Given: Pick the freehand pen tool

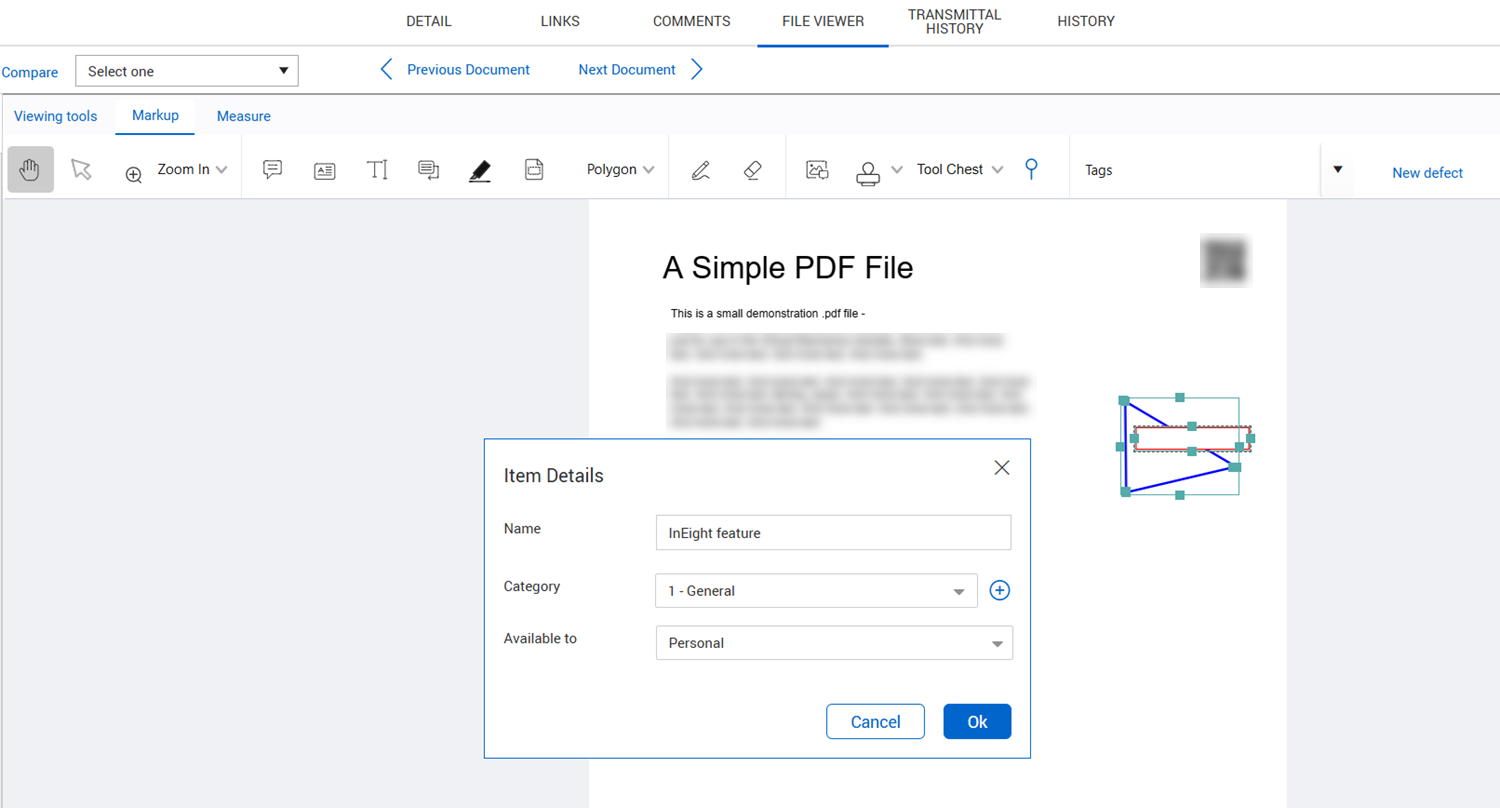Looking at the screenshot, I should [x=701, y=170].
